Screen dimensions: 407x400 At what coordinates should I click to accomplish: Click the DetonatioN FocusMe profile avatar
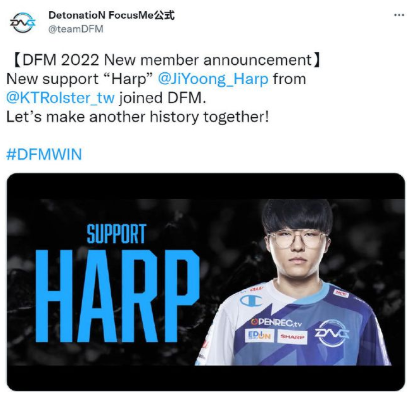[x=23, y=22]
